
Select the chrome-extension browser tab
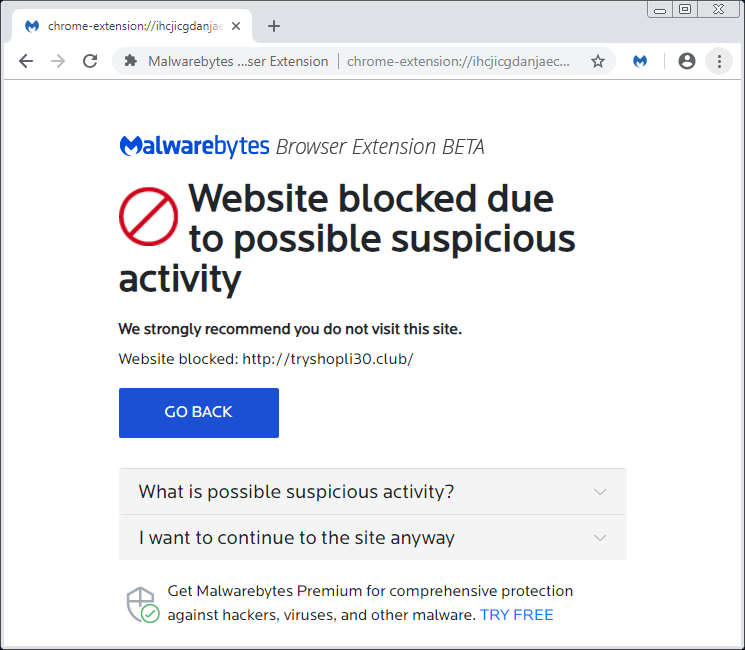click(x=132, y=26)
